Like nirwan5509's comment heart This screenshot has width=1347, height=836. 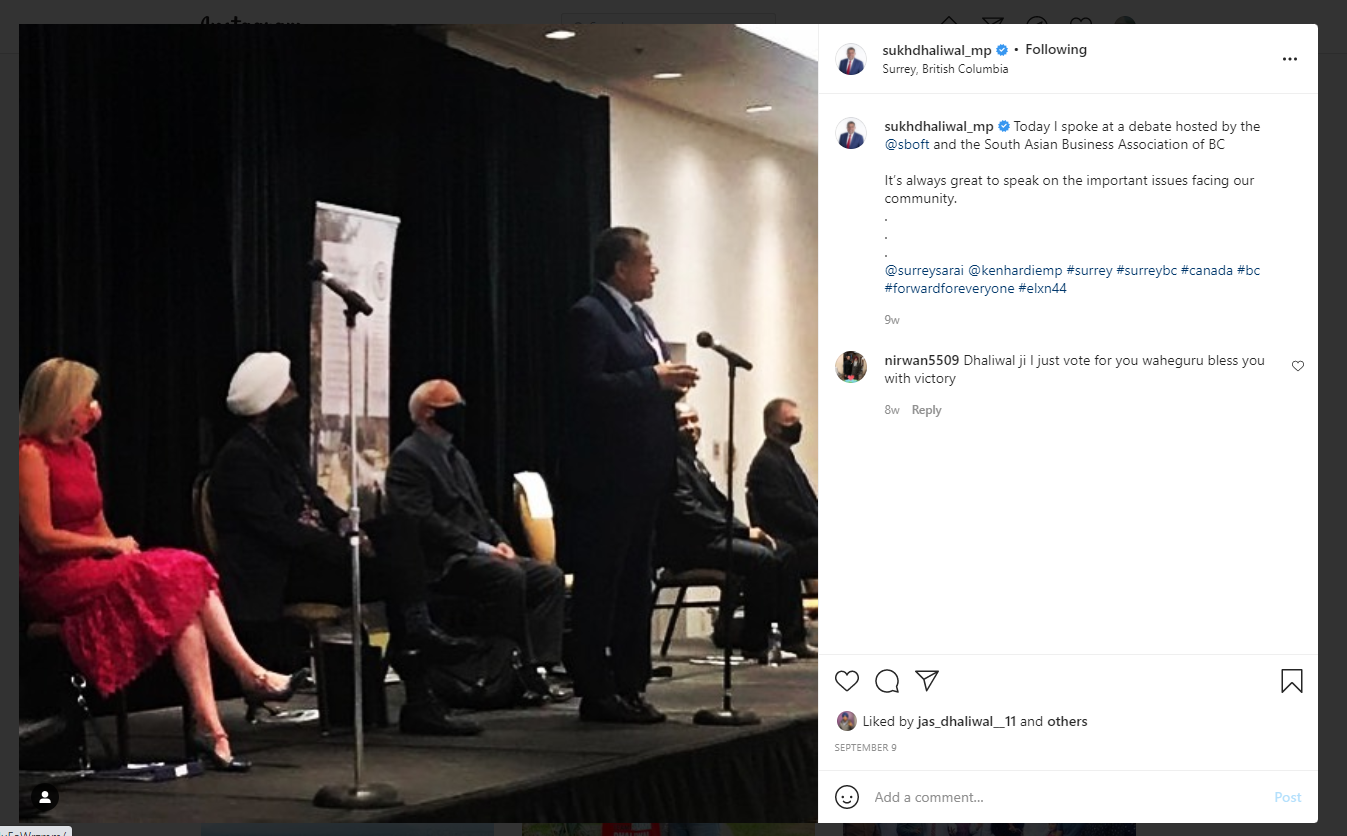coord(1298,366)
